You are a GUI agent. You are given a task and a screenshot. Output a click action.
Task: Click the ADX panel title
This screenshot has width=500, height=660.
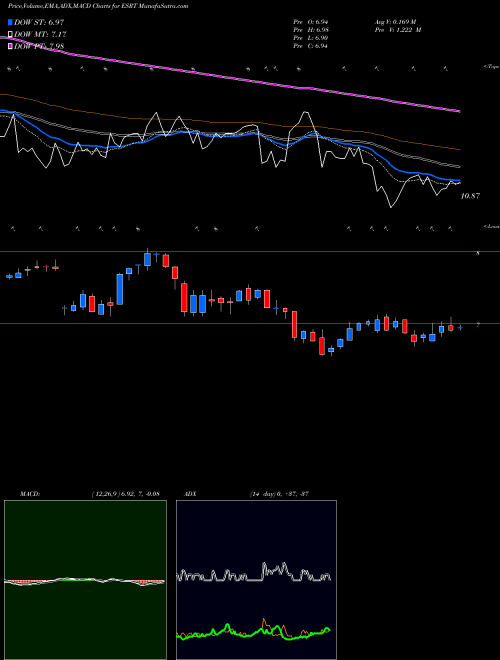[x=190, y=494]
